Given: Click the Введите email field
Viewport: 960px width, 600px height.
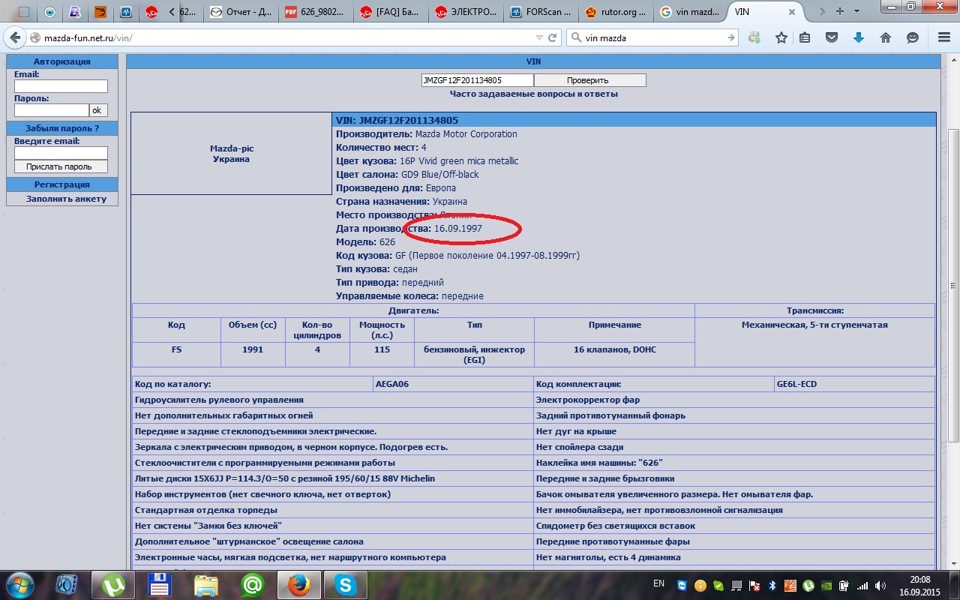Looking at the screenshot, I should click(x=61, y=152).
